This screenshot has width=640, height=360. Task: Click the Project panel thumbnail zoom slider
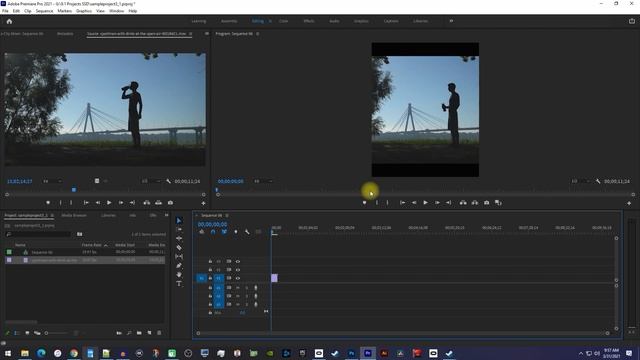pyautogui.click(x=57, y=333)
